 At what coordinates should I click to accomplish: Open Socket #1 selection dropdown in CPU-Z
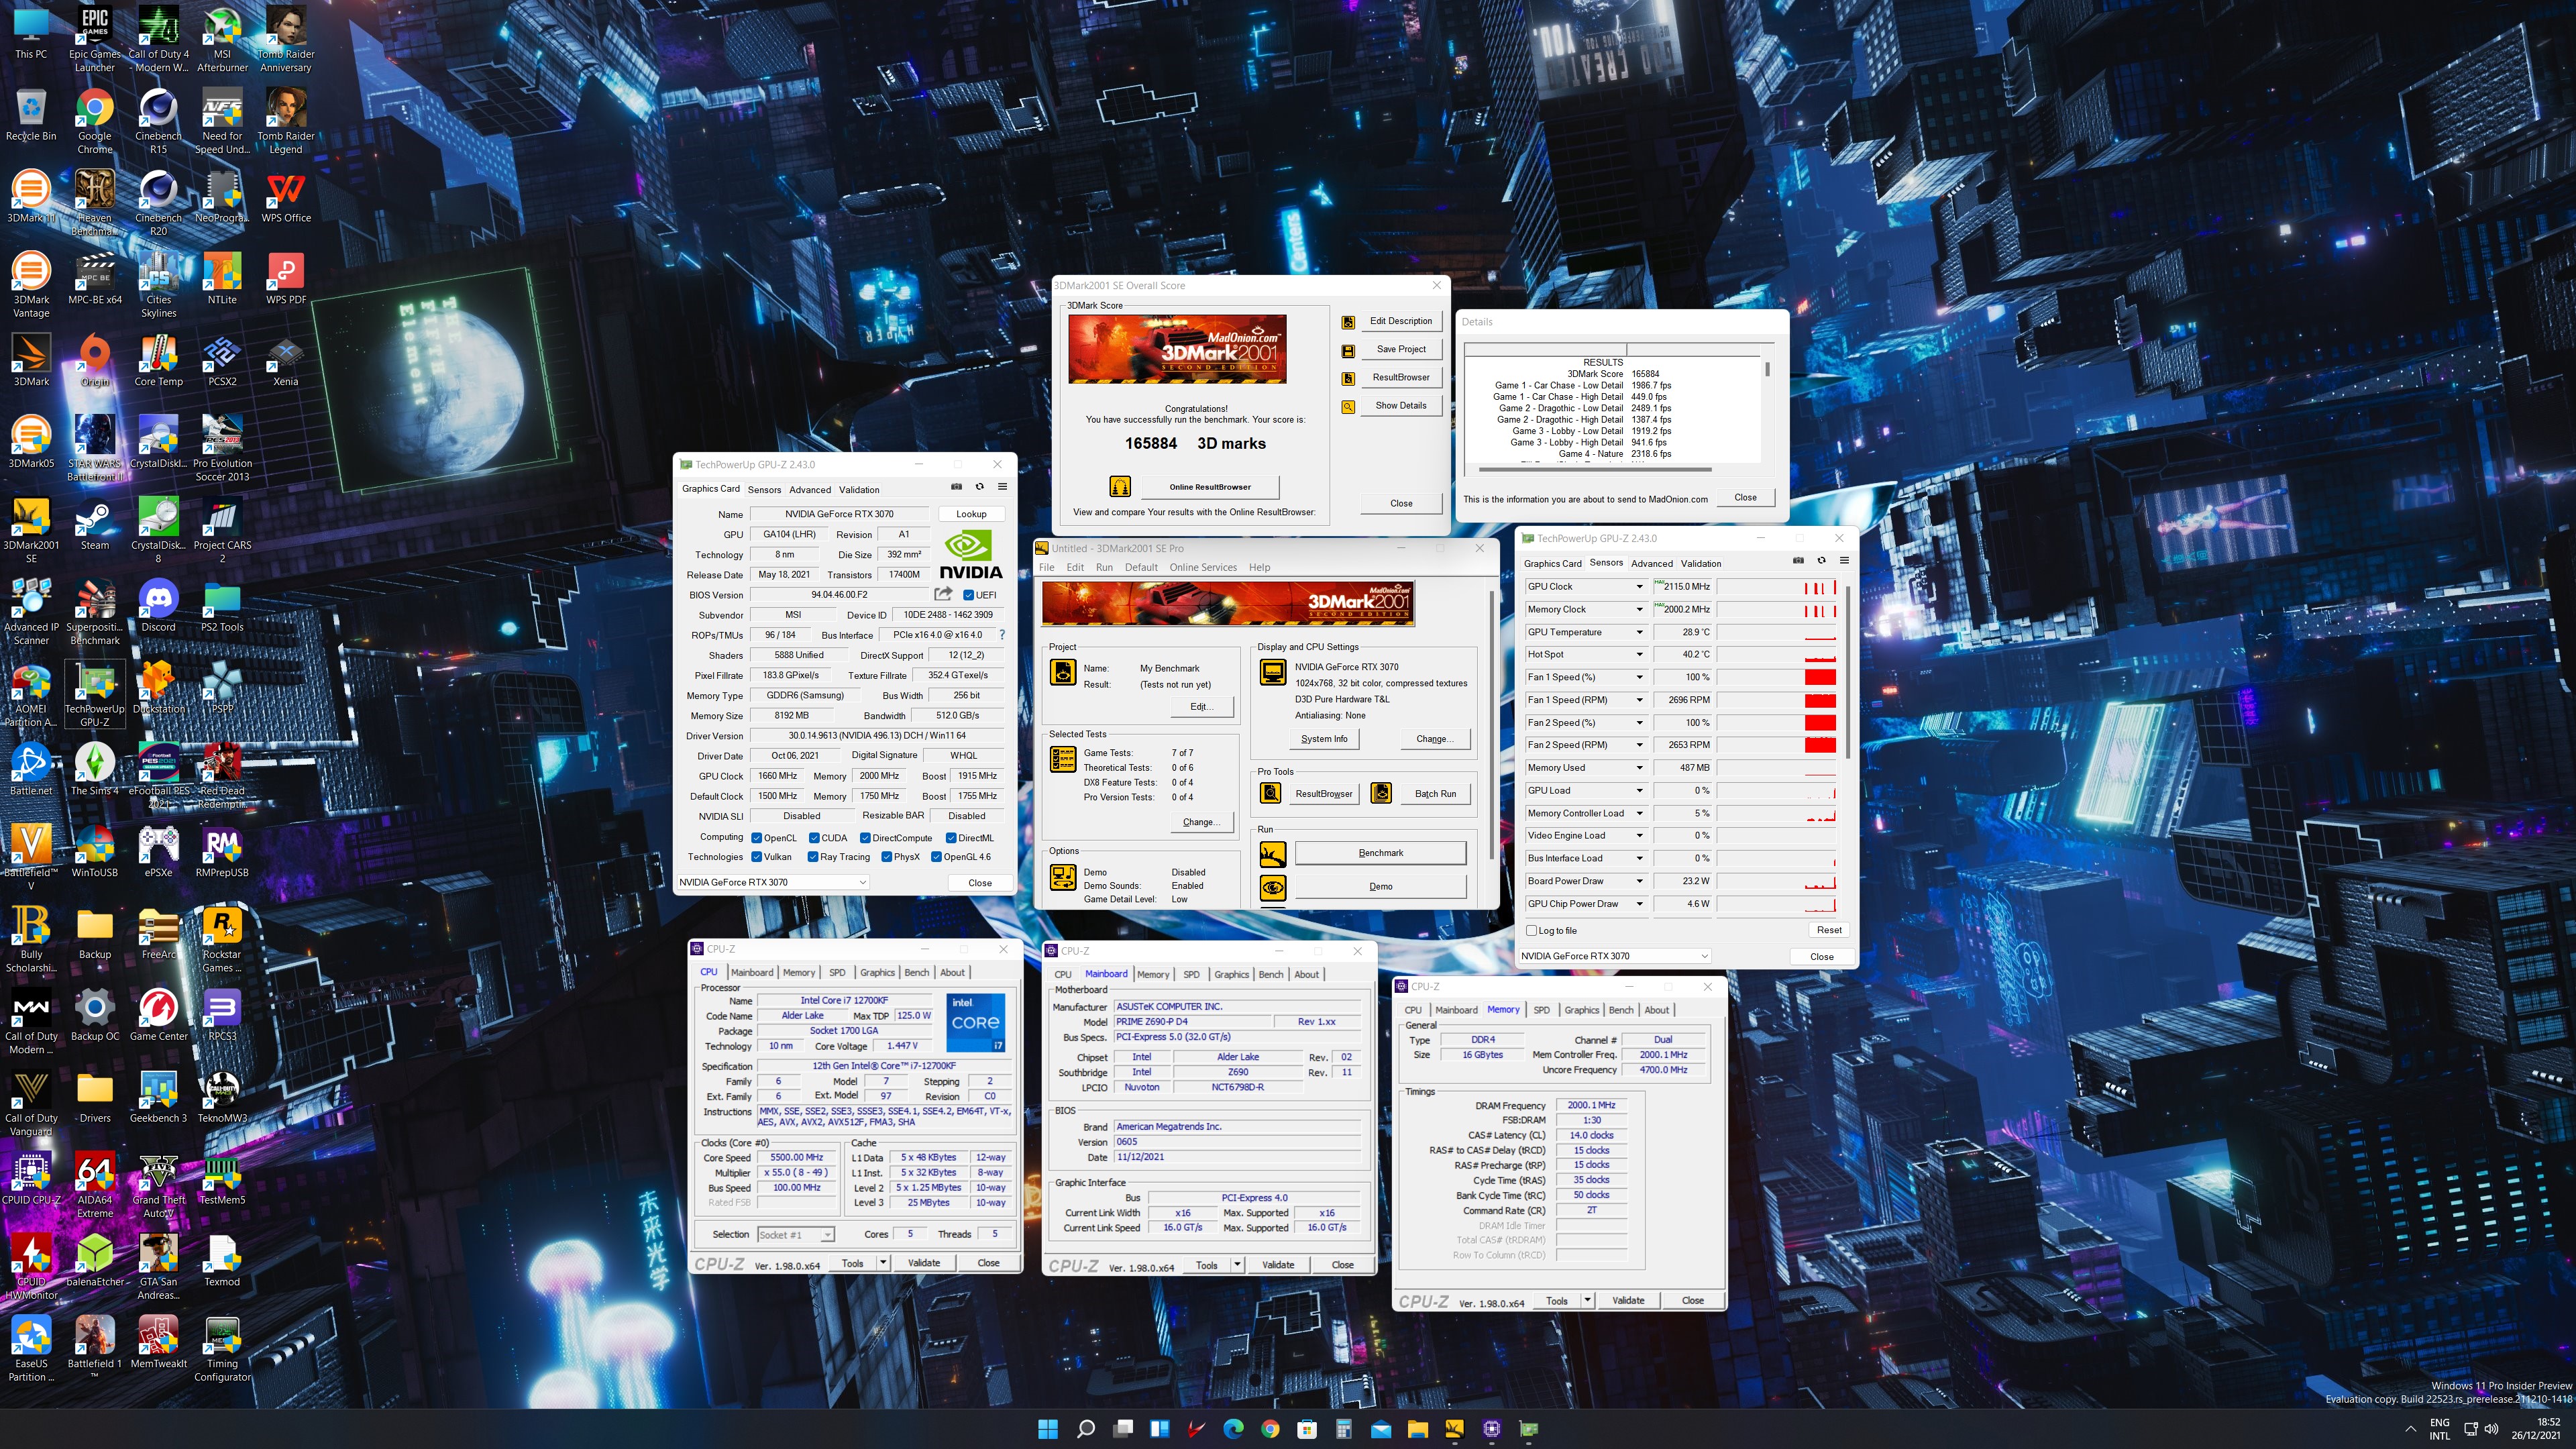(x=795, y=1235)
